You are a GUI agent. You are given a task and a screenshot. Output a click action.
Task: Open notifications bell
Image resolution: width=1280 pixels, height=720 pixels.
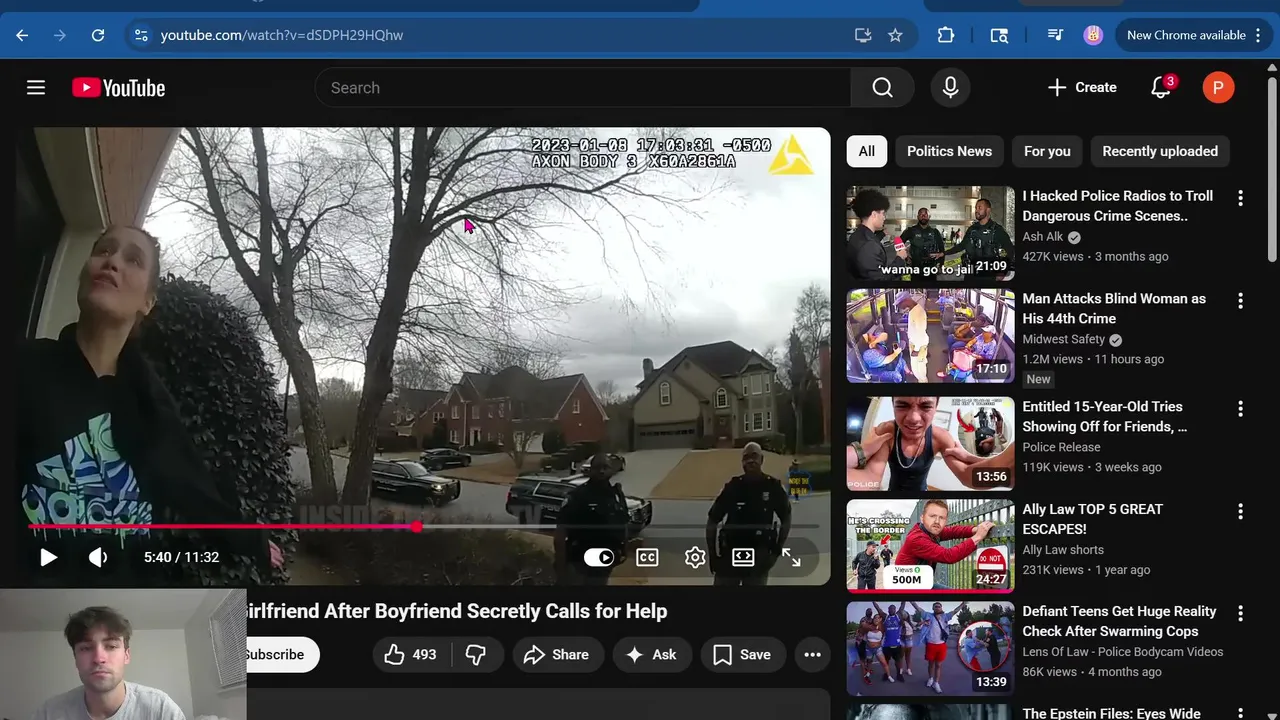point(1161,88)
